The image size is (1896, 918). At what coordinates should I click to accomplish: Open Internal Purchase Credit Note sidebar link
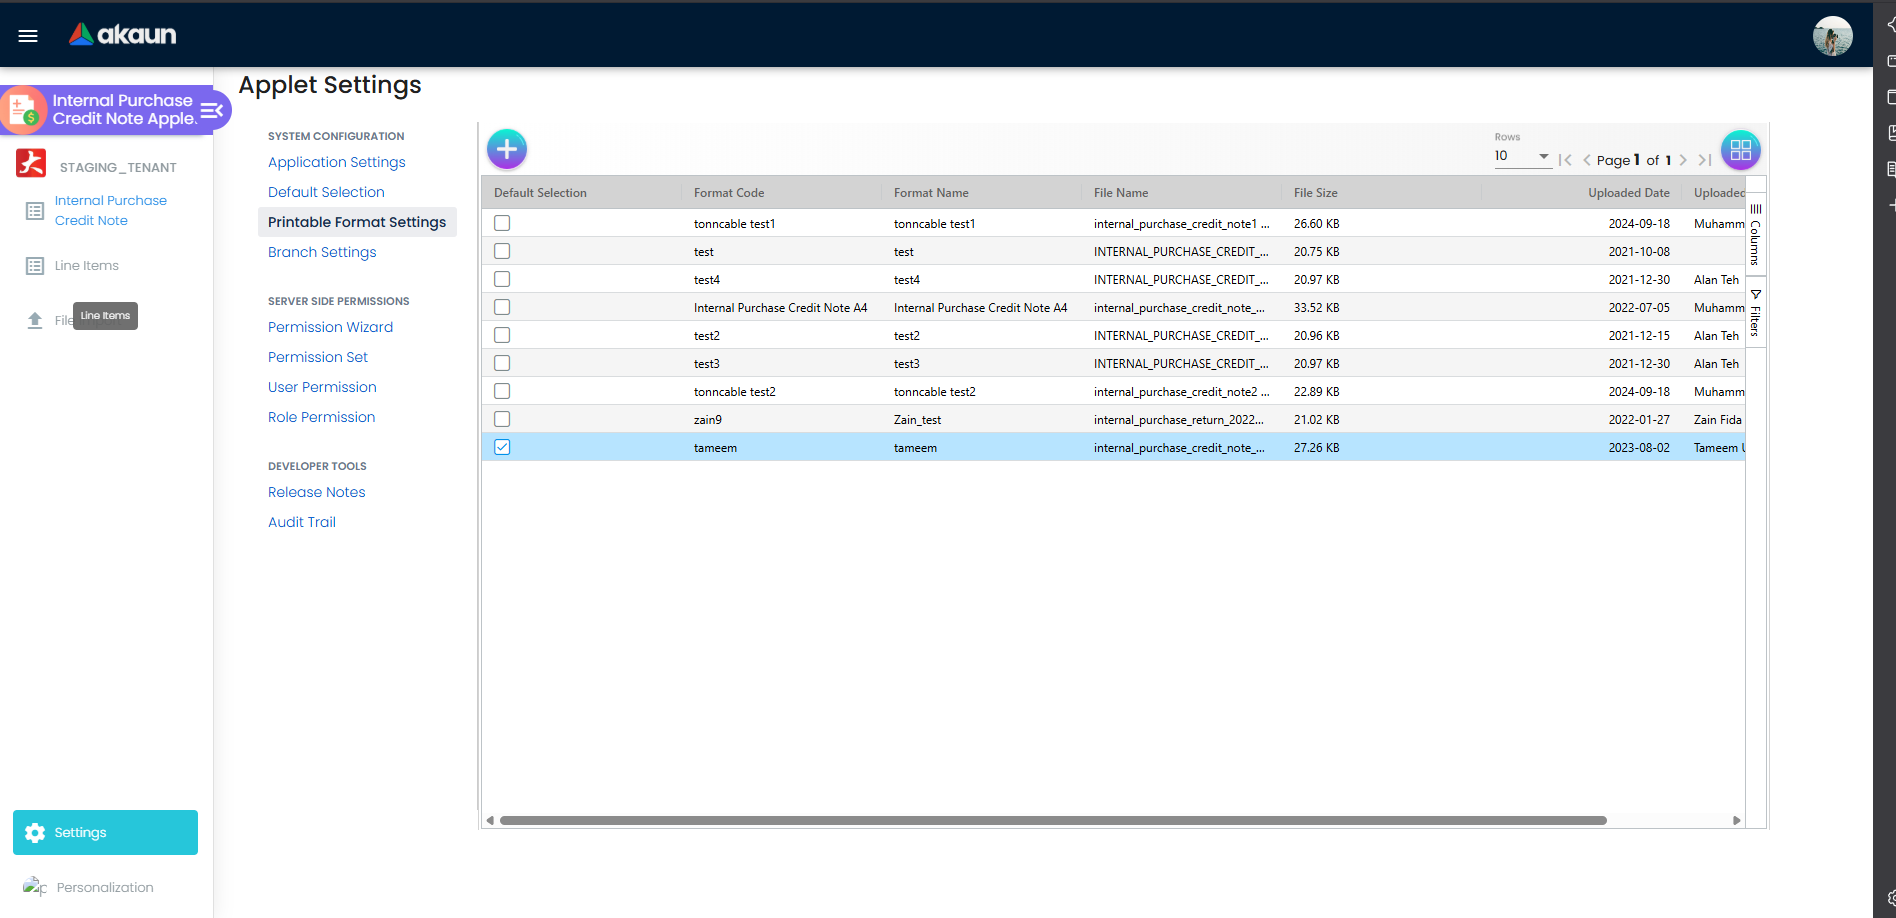(x=111, y=211)
